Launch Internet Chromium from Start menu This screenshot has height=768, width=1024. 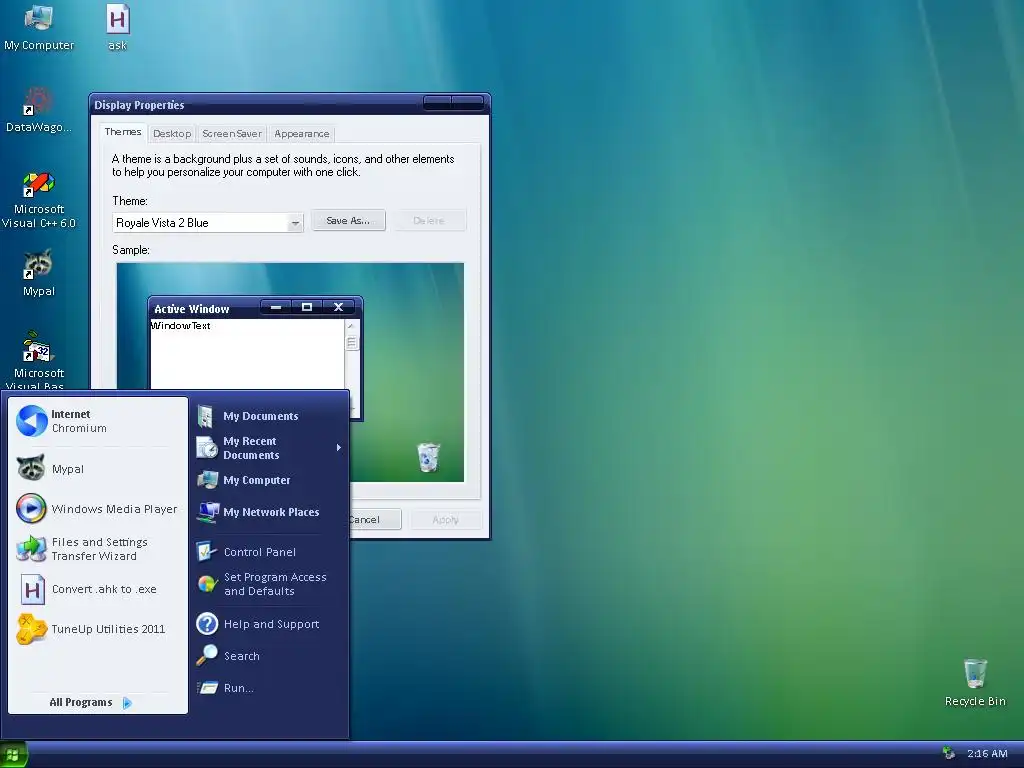pyautogui.click(x=97, y=421)
